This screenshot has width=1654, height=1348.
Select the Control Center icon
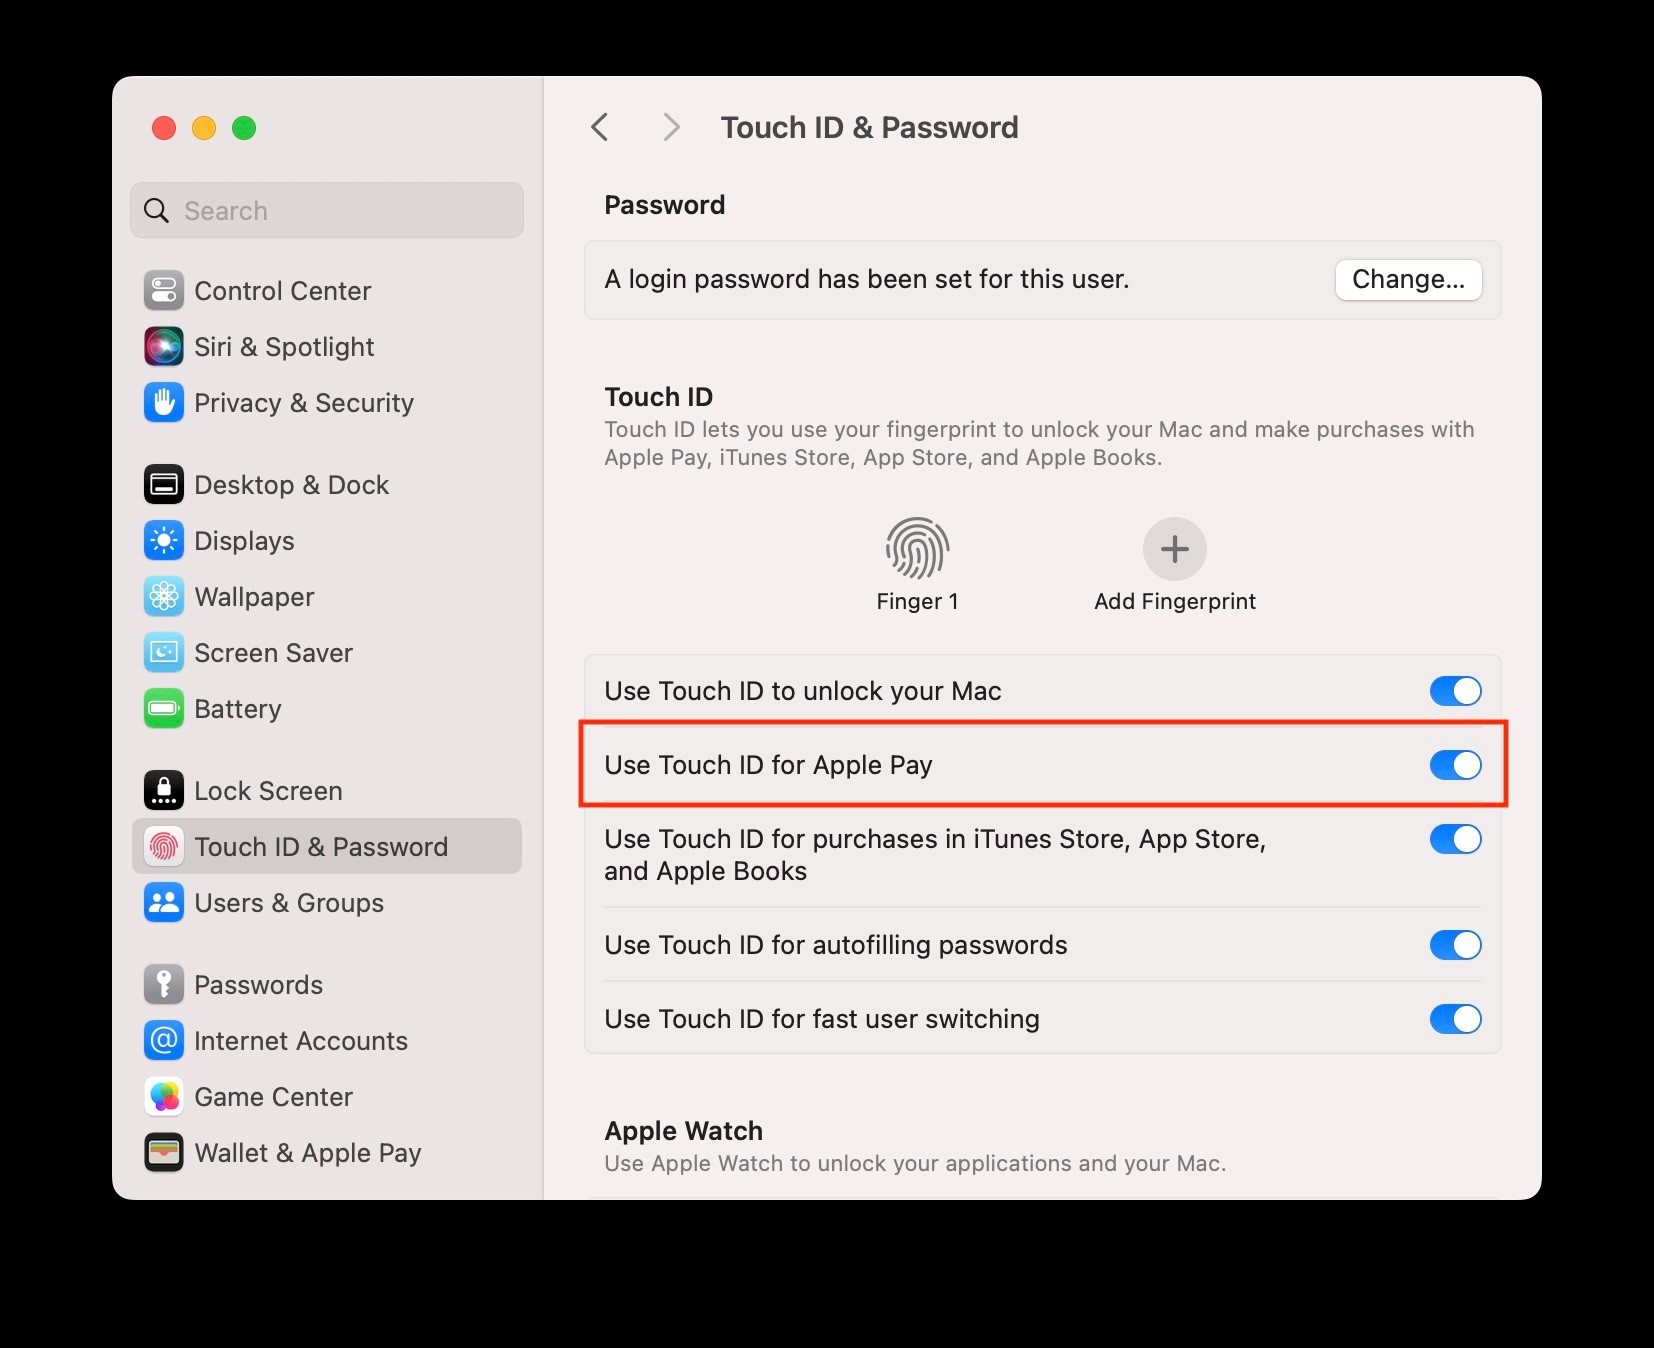[x=164, y=290]
